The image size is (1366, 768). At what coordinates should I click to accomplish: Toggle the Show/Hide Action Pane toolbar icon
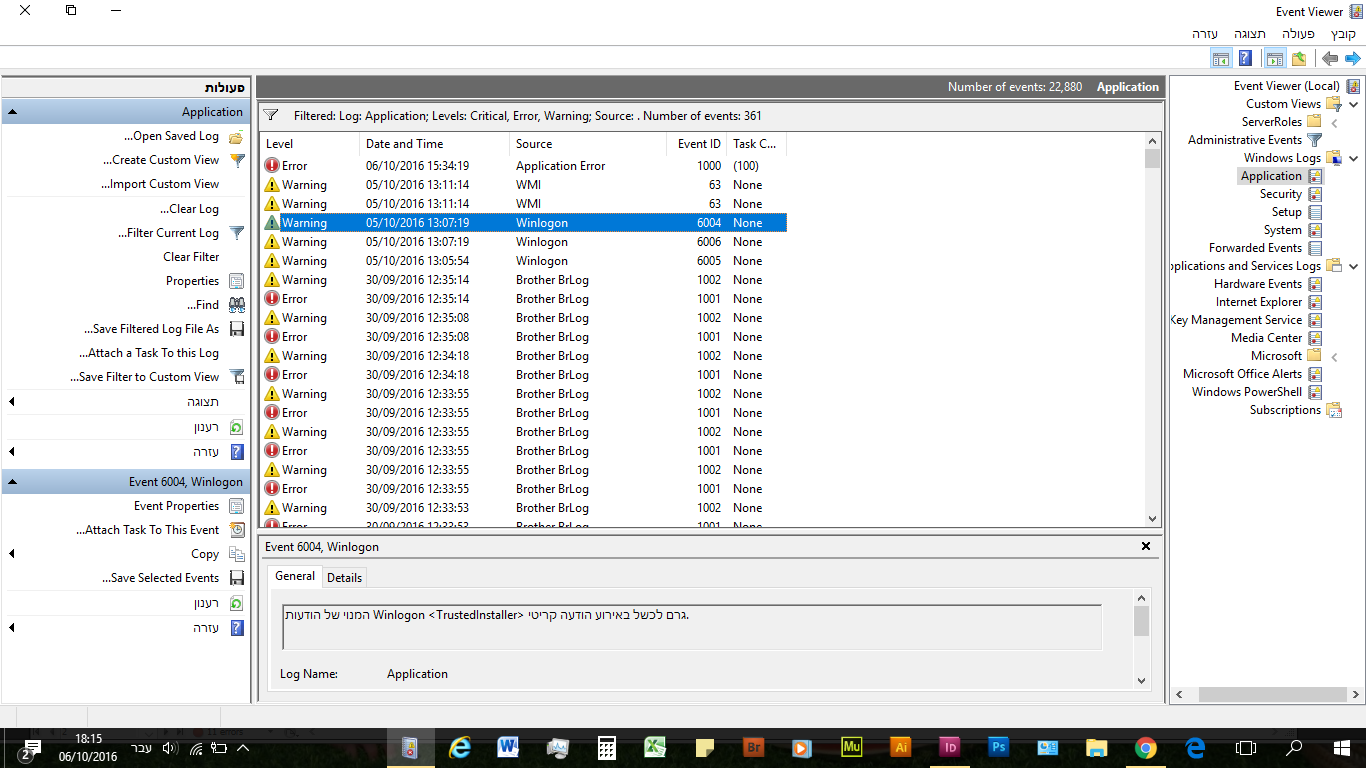coord(1221,59)
